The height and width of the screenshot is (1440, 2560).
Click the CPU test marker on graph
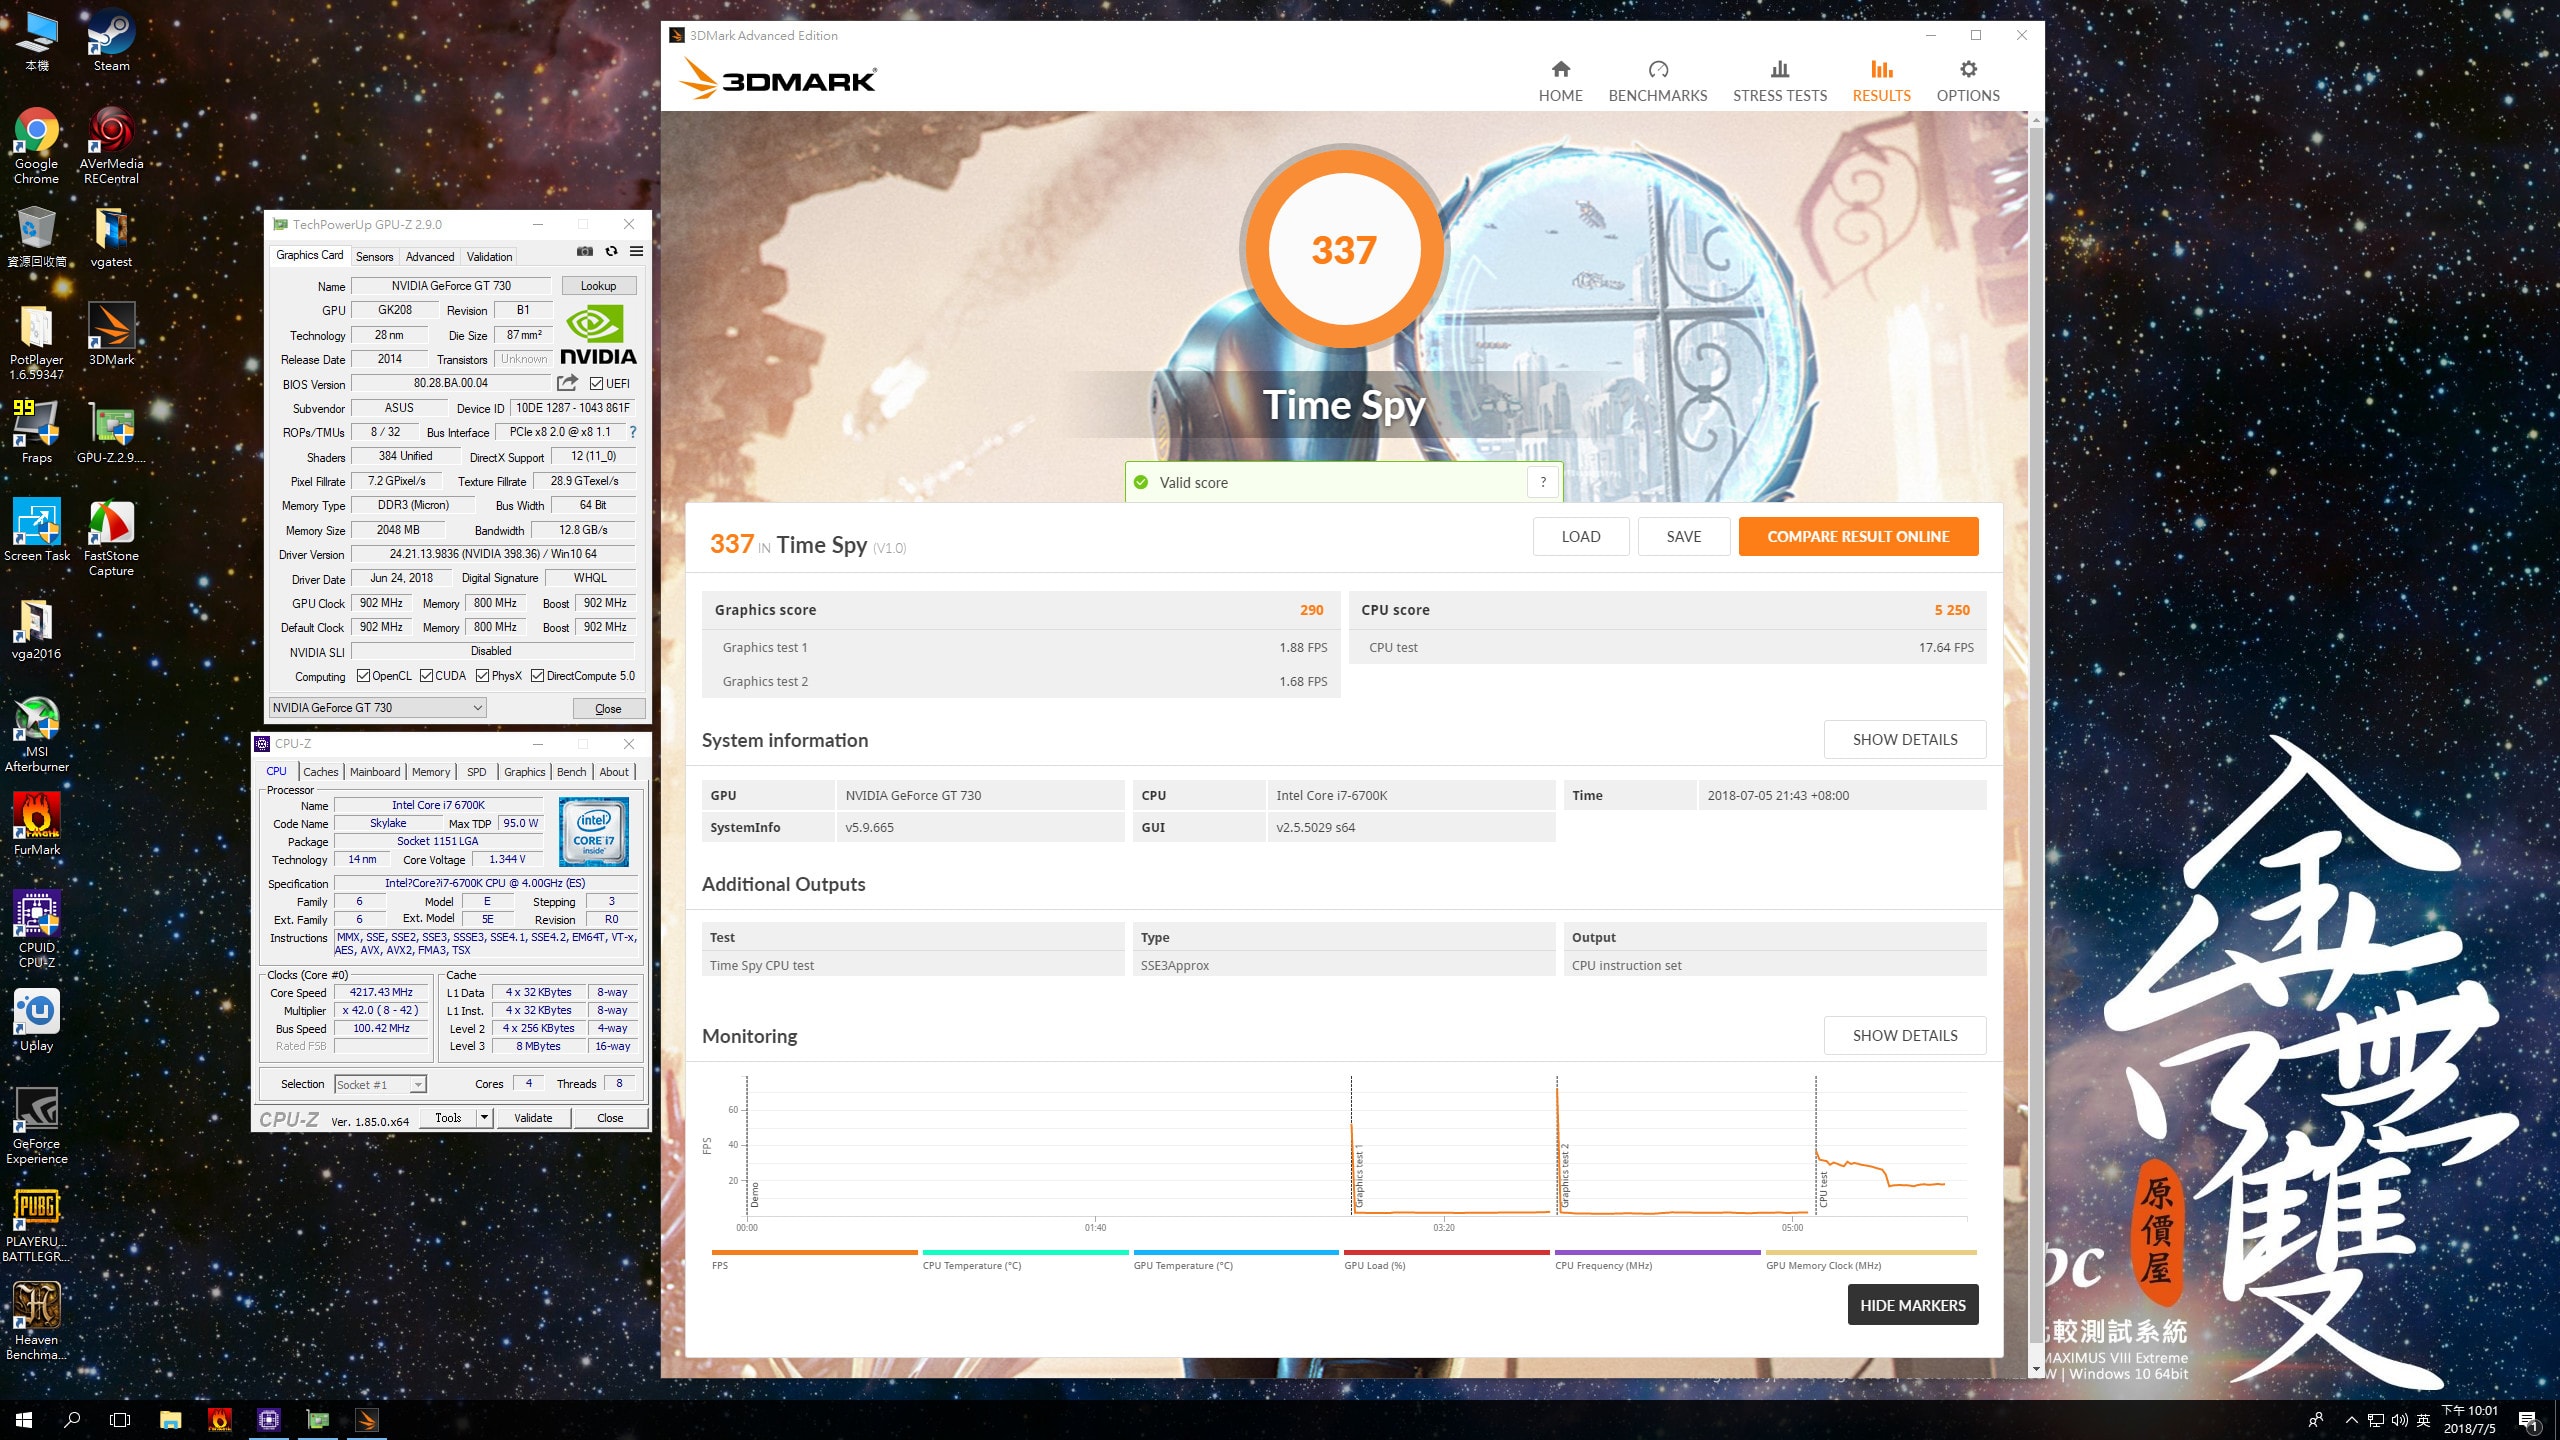[1823, 1188]
